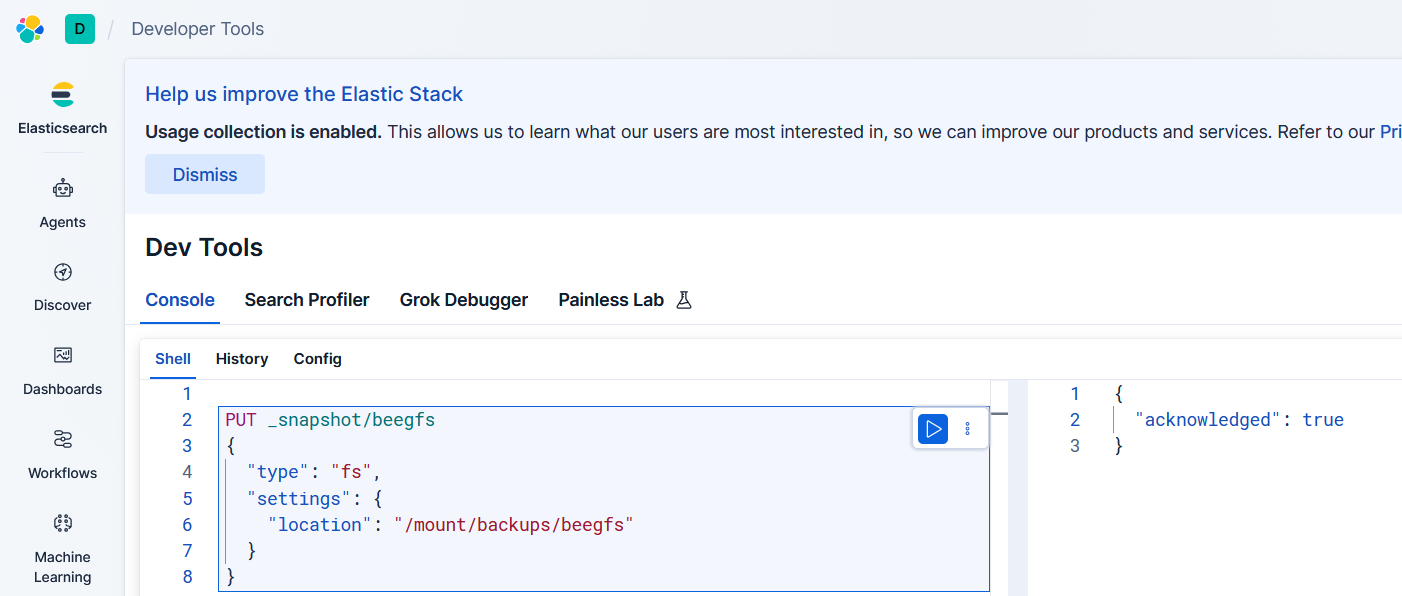Select the Shell sub-tab
1402x596 pixels.
pyautogui.click(x=173, y=359)
